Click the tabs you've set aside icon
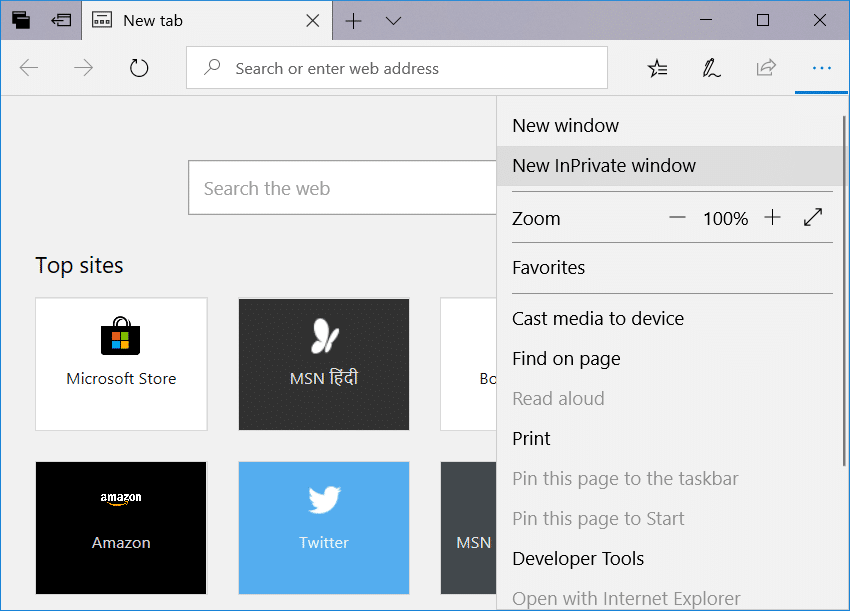Screen dimensions: 850x611 [x=21, y=20]
